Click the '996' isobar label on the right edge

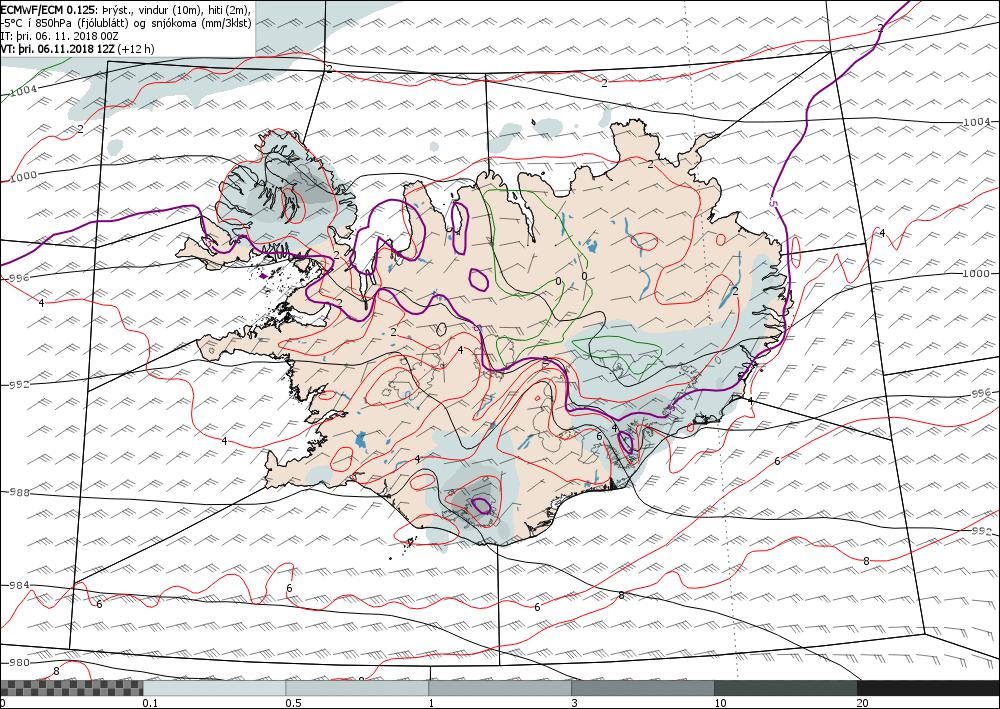982,393
